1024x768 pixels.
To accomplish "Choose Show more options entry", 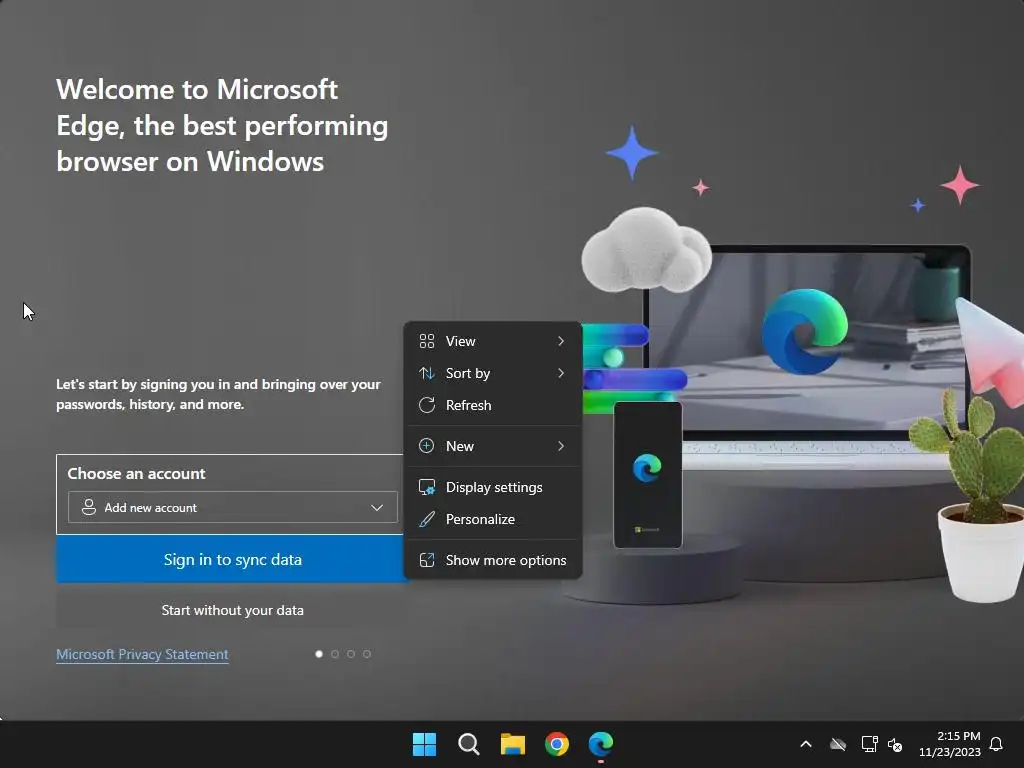I will tap(492, 560).
